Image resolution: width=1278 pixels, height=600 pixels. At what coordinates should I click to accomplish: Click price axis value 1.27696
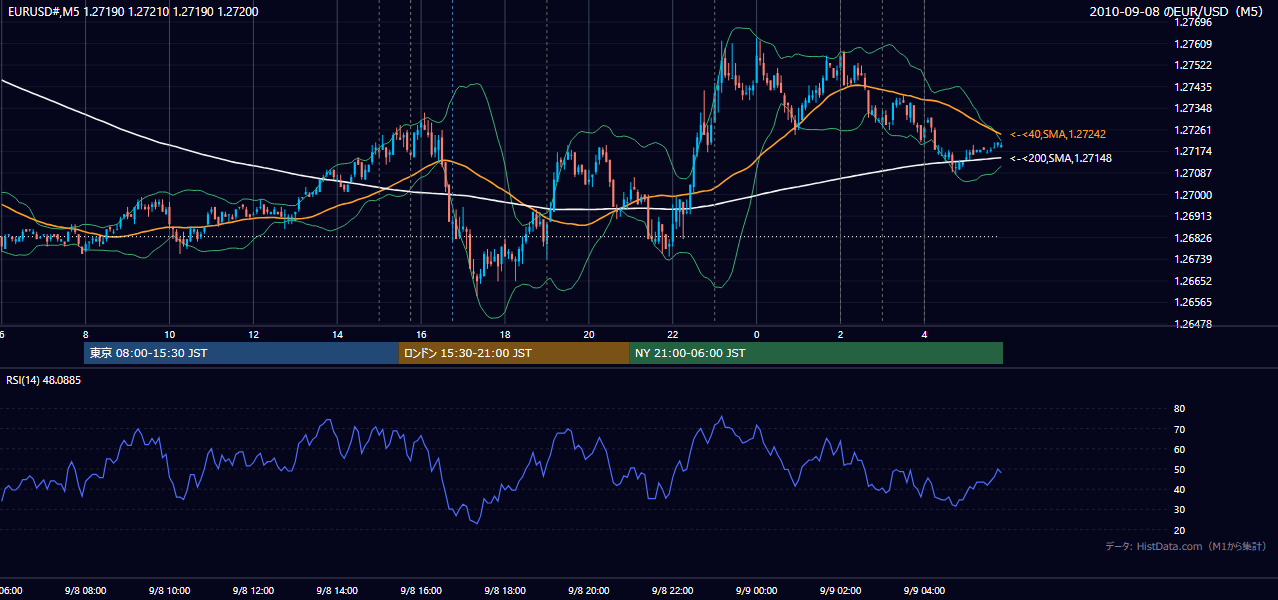coord(1192,22)
